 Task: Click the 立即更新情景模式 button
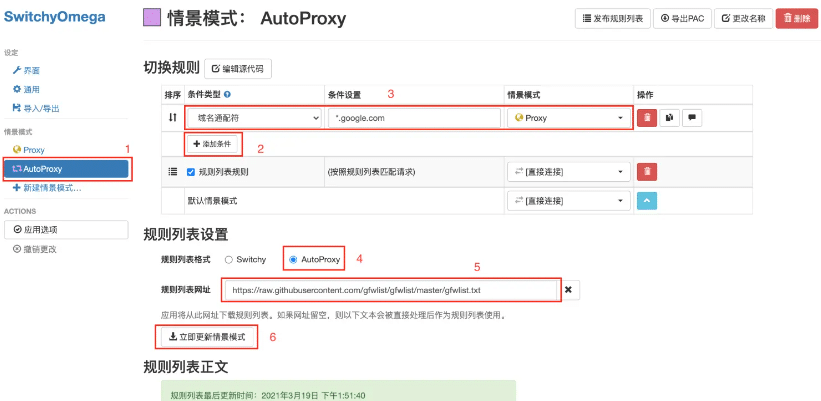tap(207, 338)
